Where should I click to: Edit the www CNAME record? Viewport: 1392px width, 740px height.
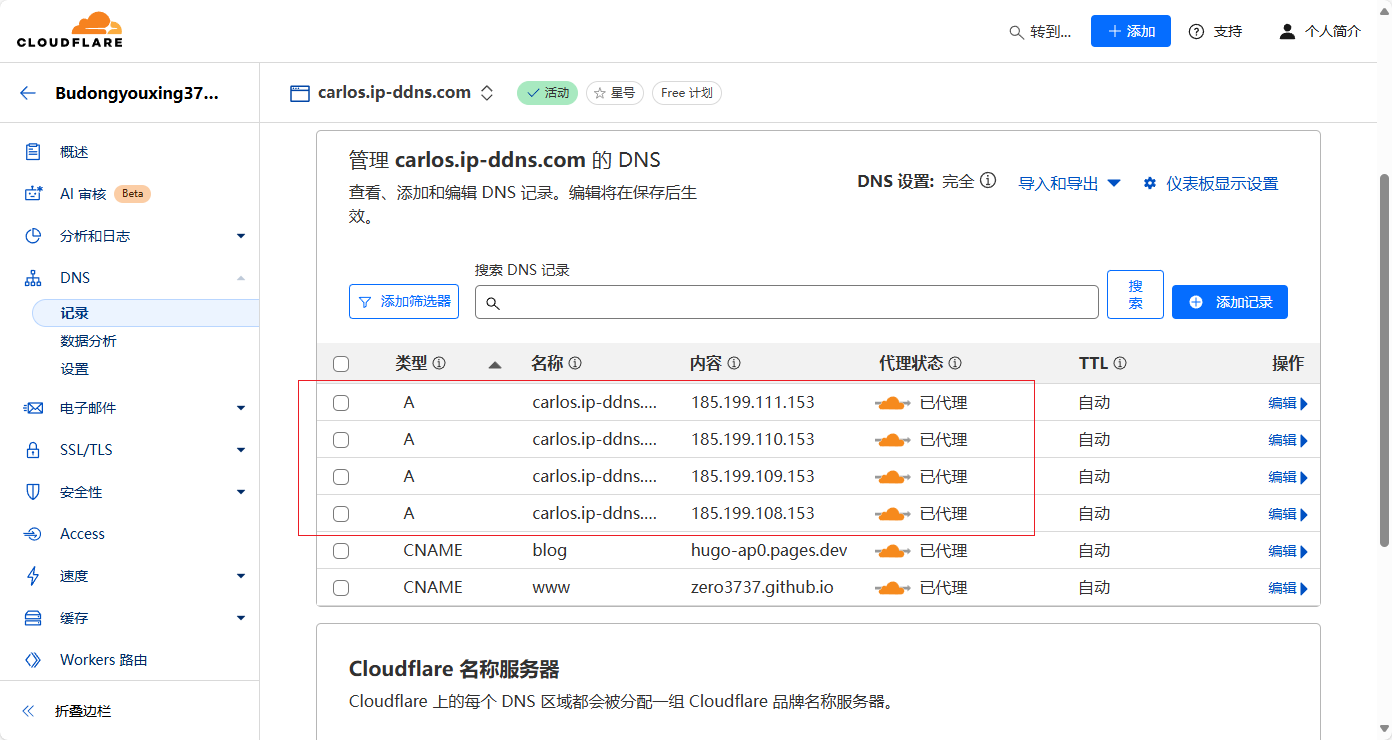(1288, 588)
